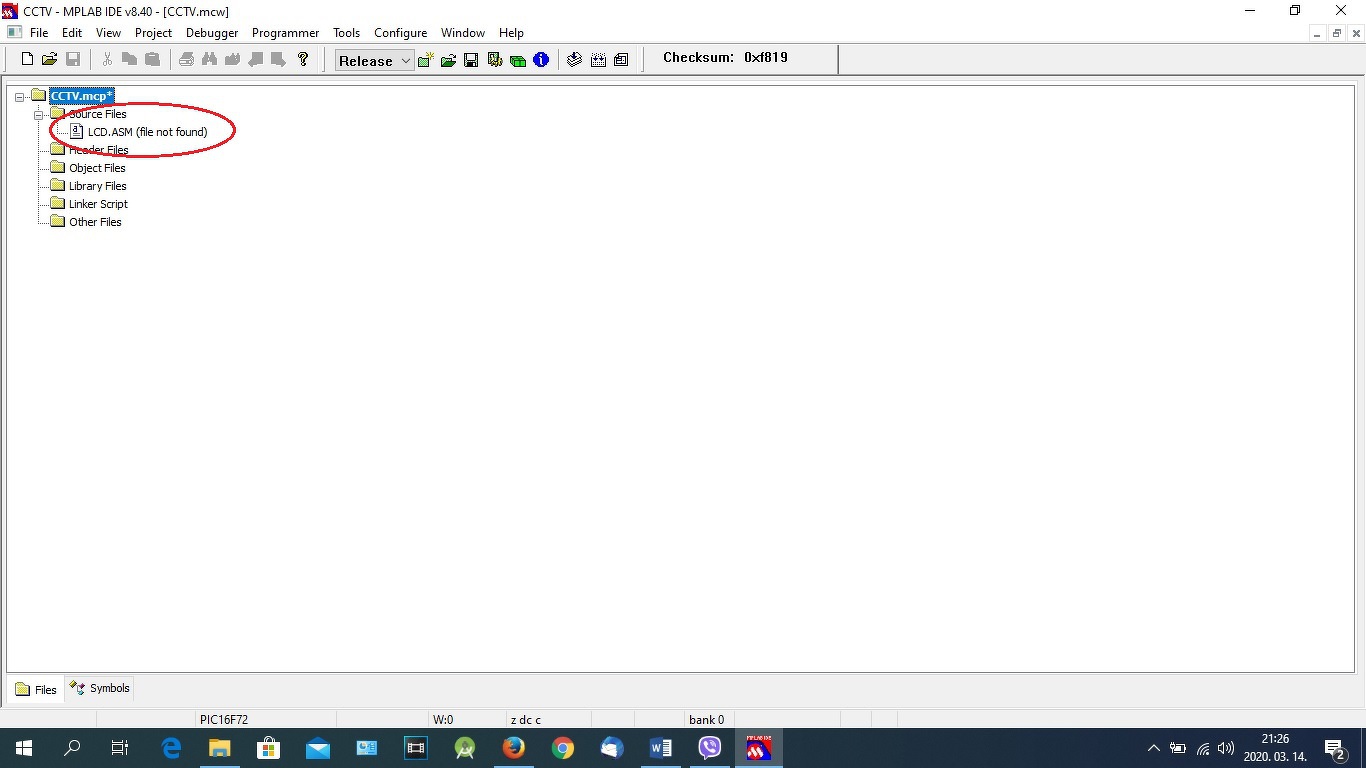
Task: Switch to the Symbols tab
Action: (99, 688)
